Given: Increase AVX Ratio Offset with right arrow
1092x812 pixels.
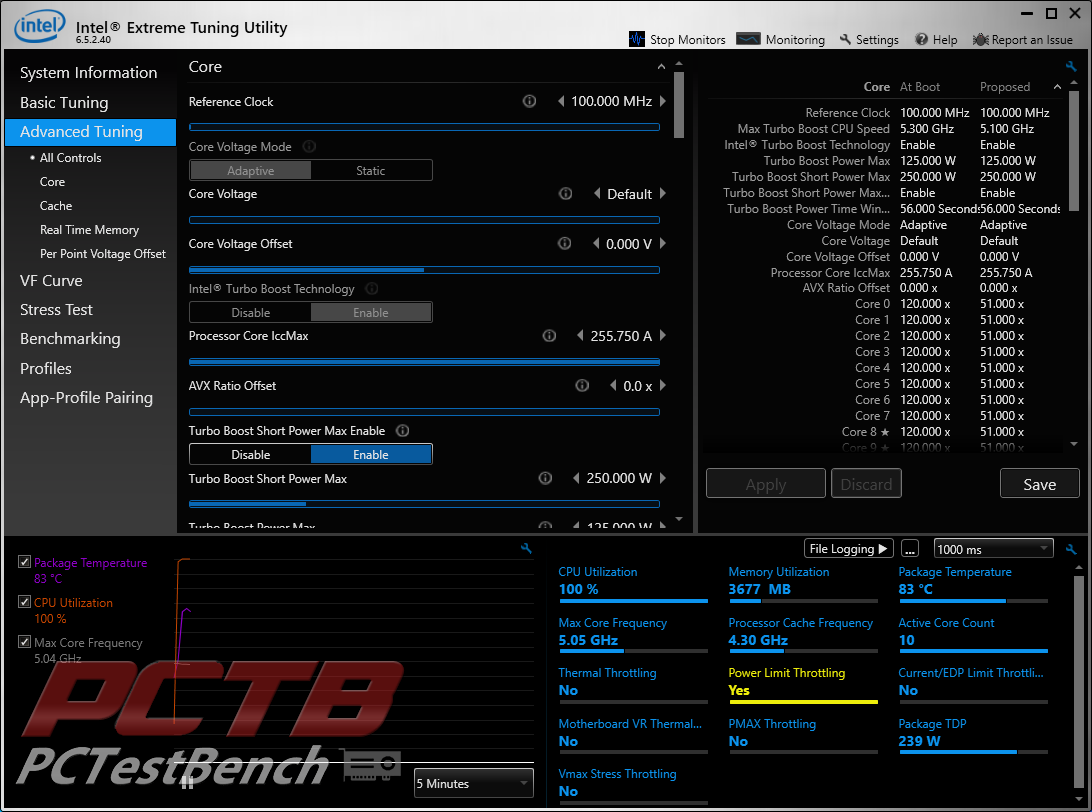Looking at the screenshot, I should click(x=663, y=385).
